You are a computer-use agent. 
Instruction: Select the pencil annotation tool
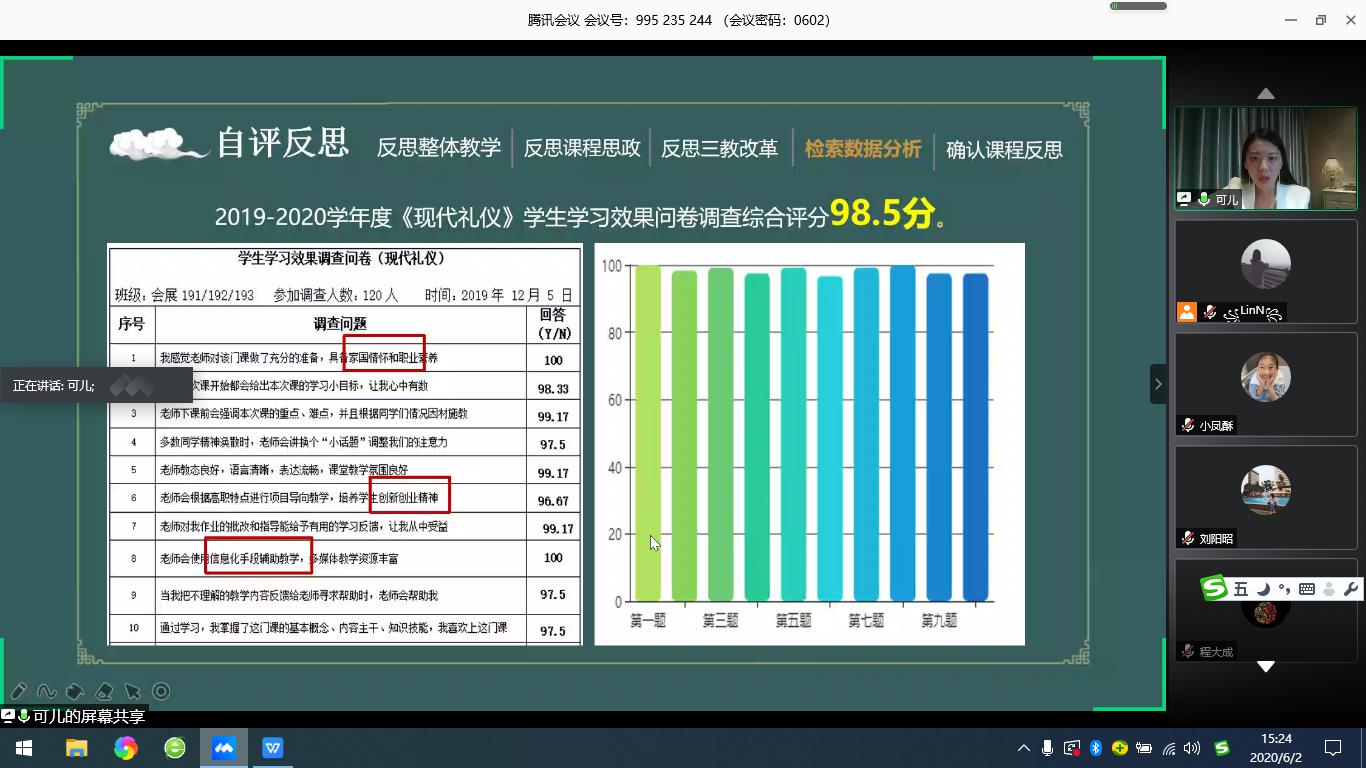(x=18, y=691)
